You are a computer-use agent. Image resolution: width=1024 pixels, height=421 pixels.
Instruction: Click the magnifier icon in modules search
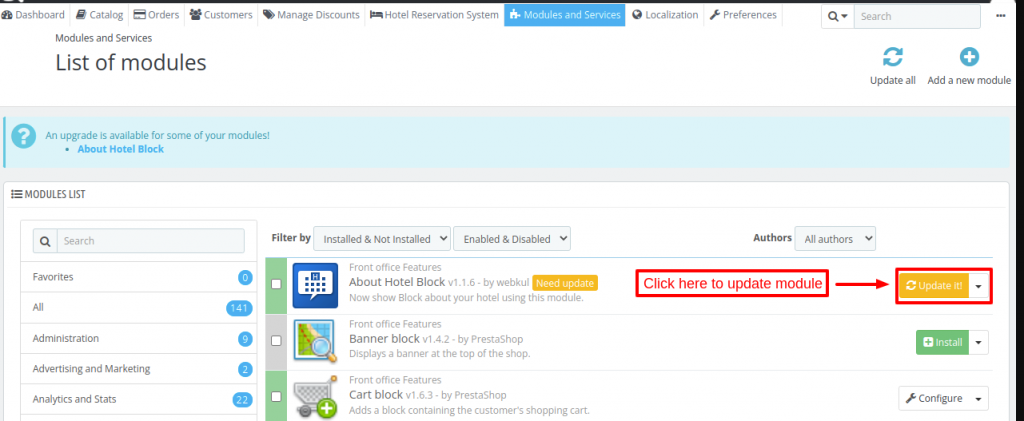tap(45, 241)
